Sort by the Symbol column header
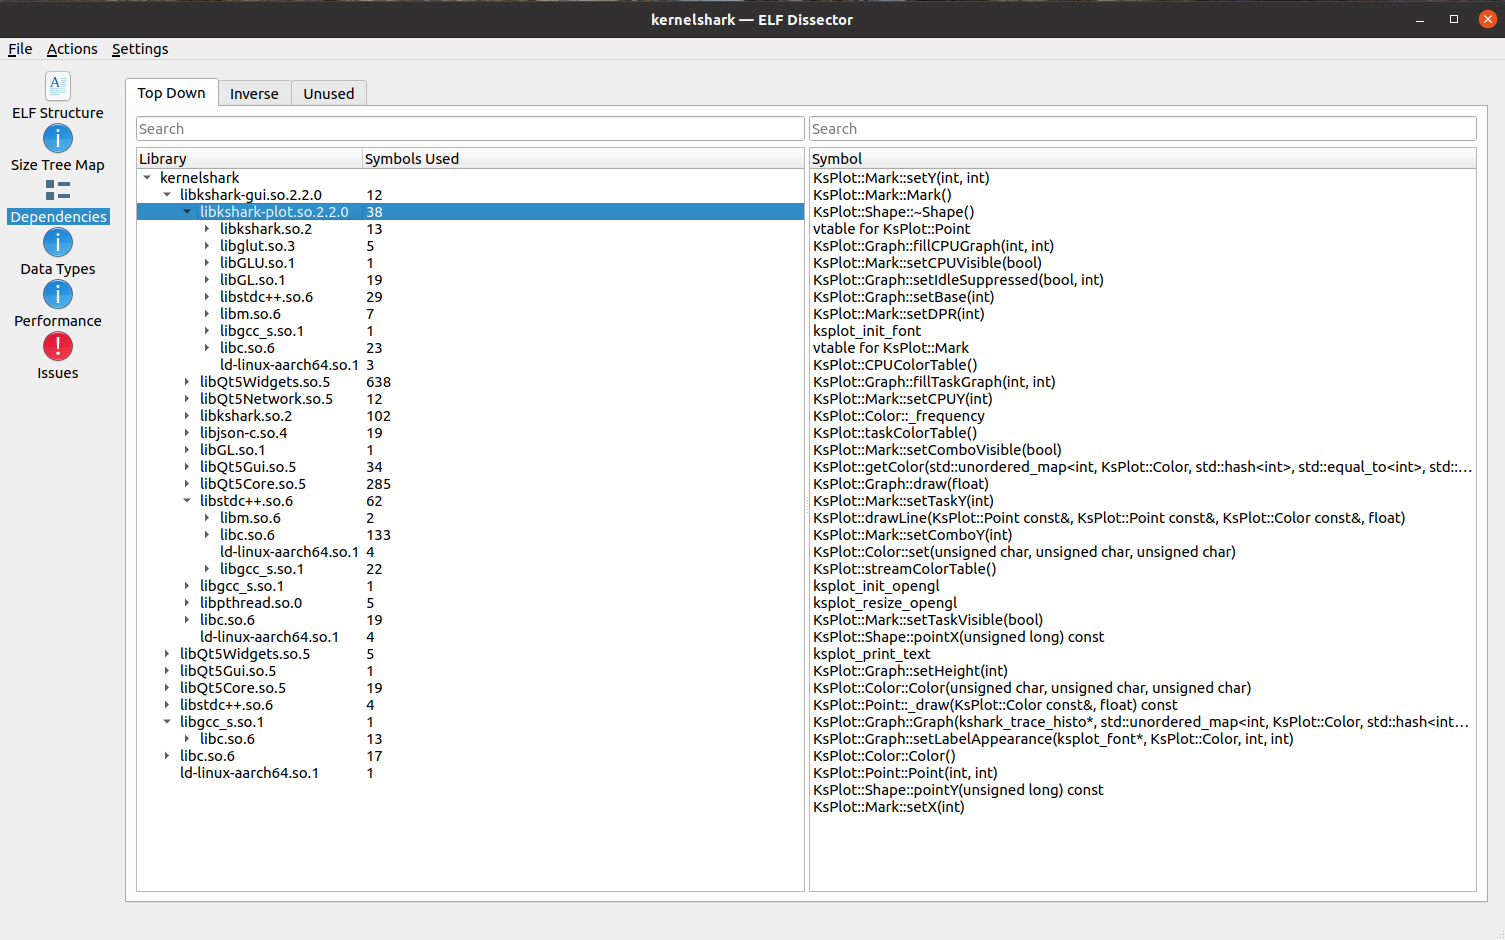This screenshot has width=1505, height=940. (x=1142, y=159)
